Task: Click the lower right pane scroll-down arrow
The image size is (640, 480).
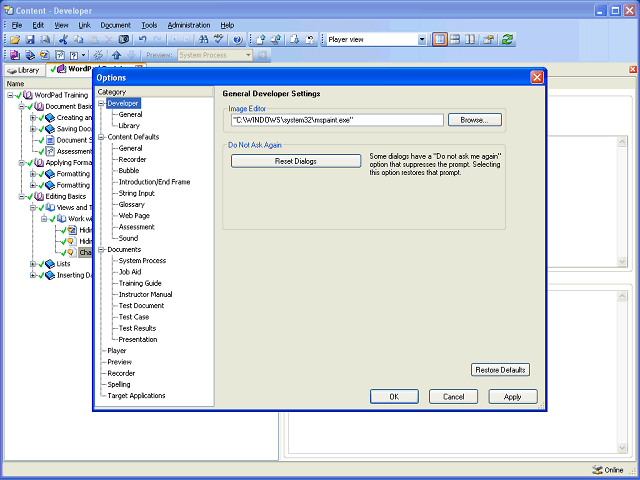Action: 622,448
